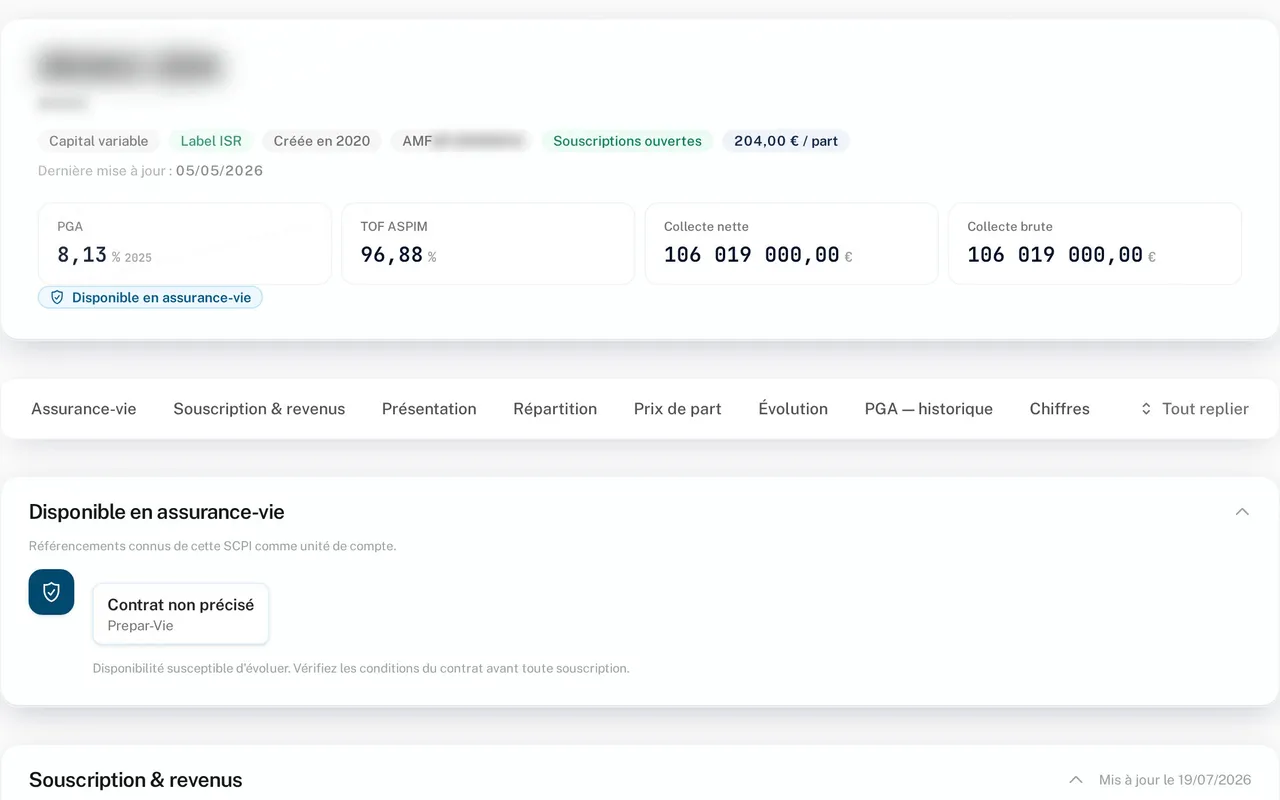Click the Souscriptions ouvertes tag
1280x800 pixels.
pyautogui.click(x=628, y=141)
